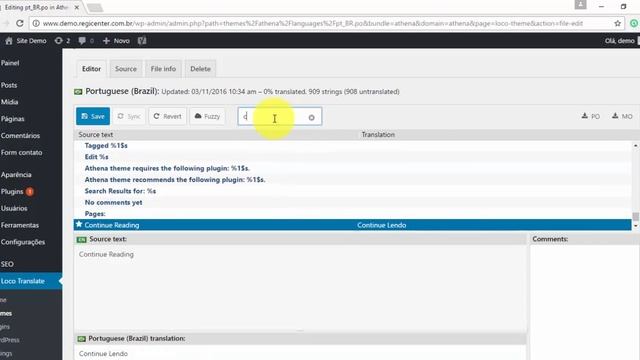Revert unsaved translation changes
This screenshot has height=360, width=640.
pyautogui.click(x=167, y=116)
